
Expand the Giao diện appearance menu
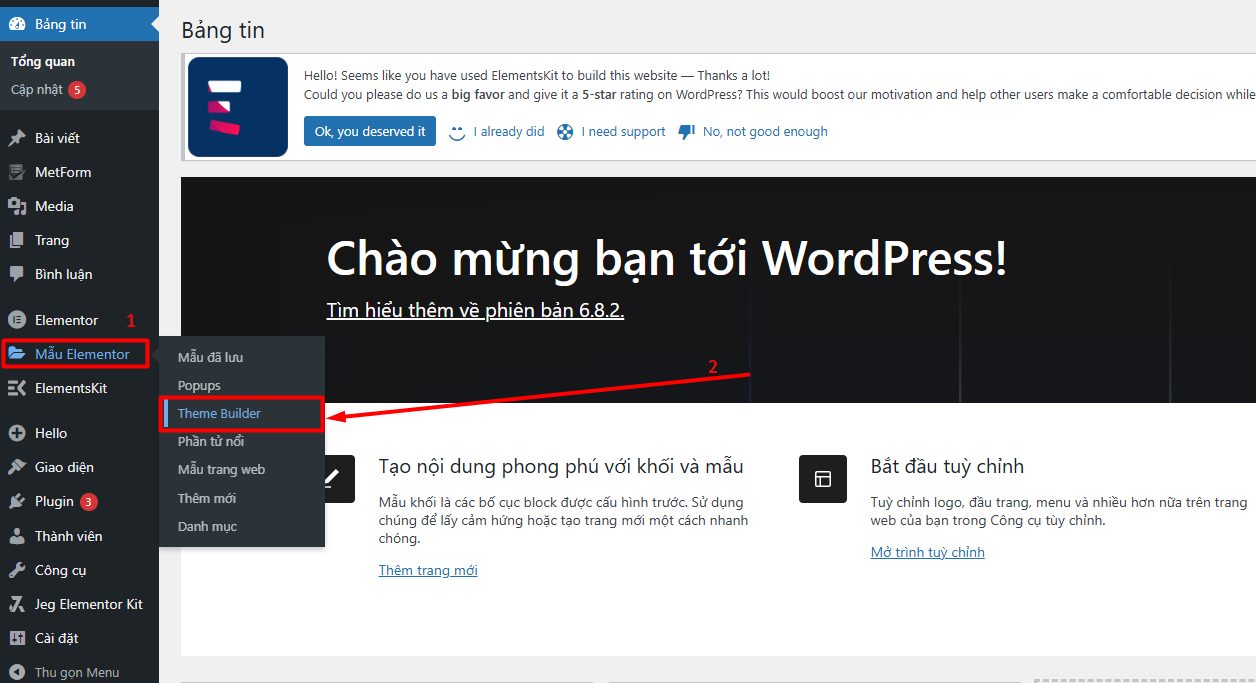(64, 467)
